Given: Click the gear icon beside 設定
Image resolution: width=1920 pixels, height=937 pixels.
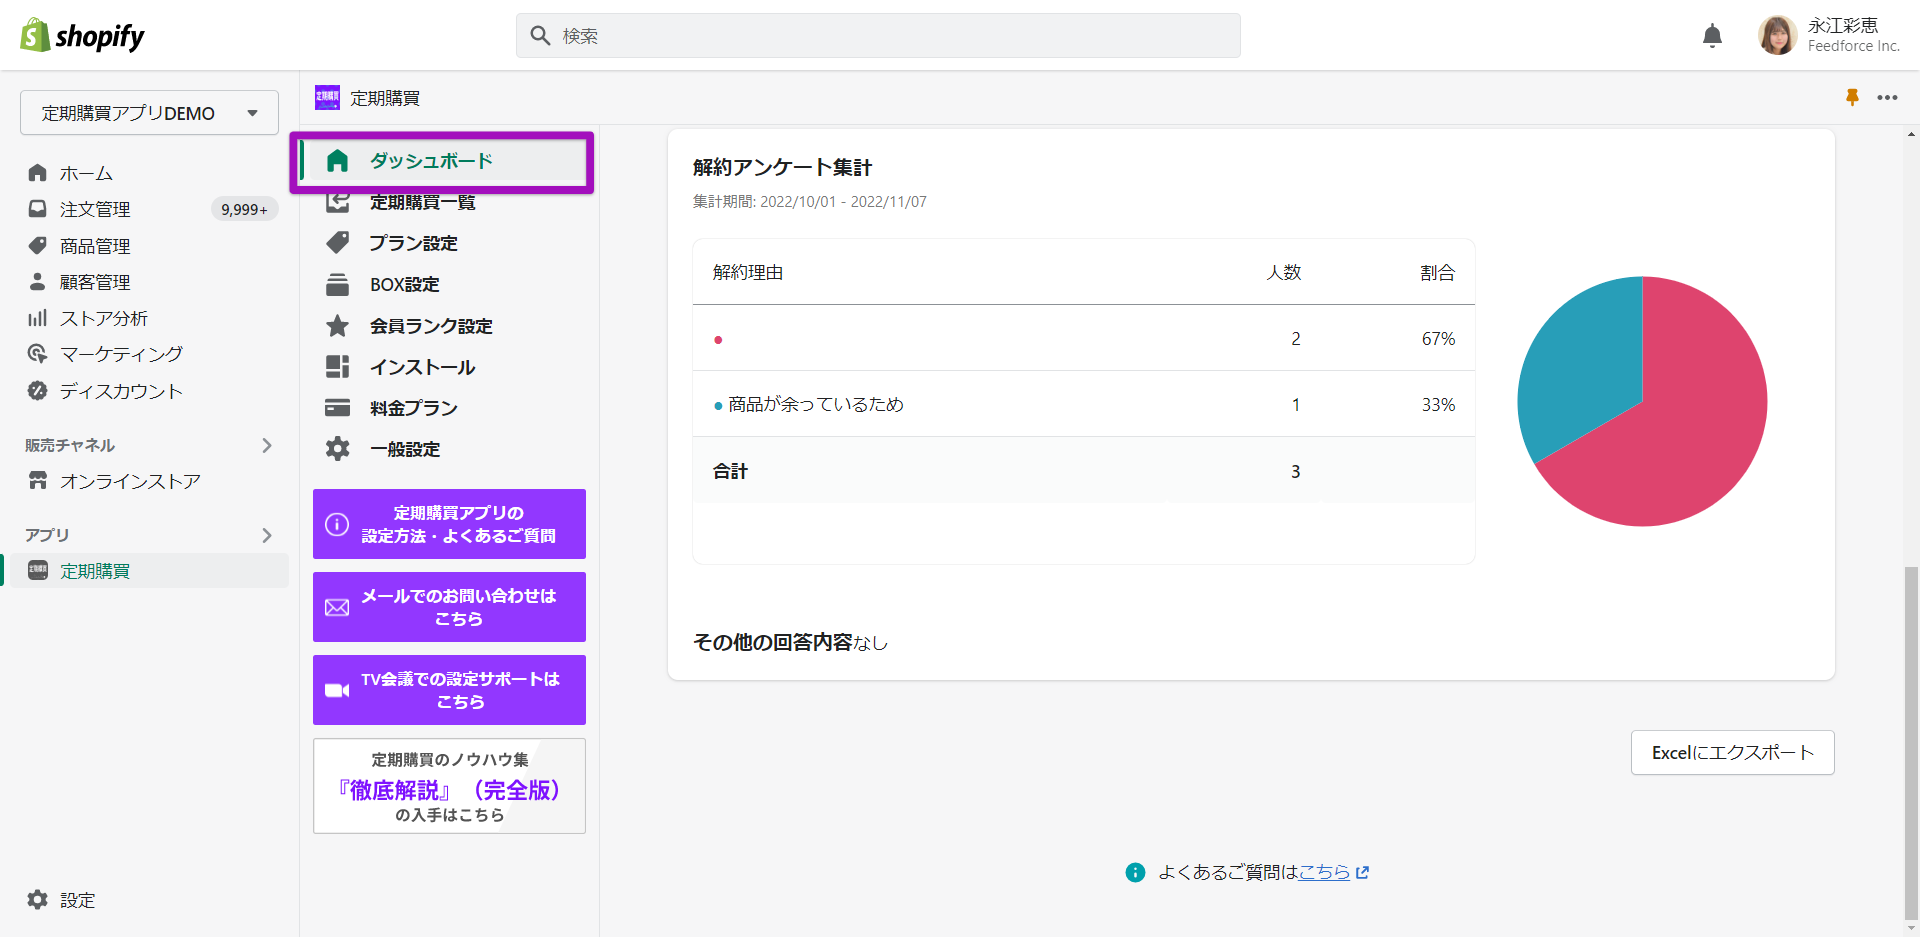Looking at the screenshot, I should [38, 900].
